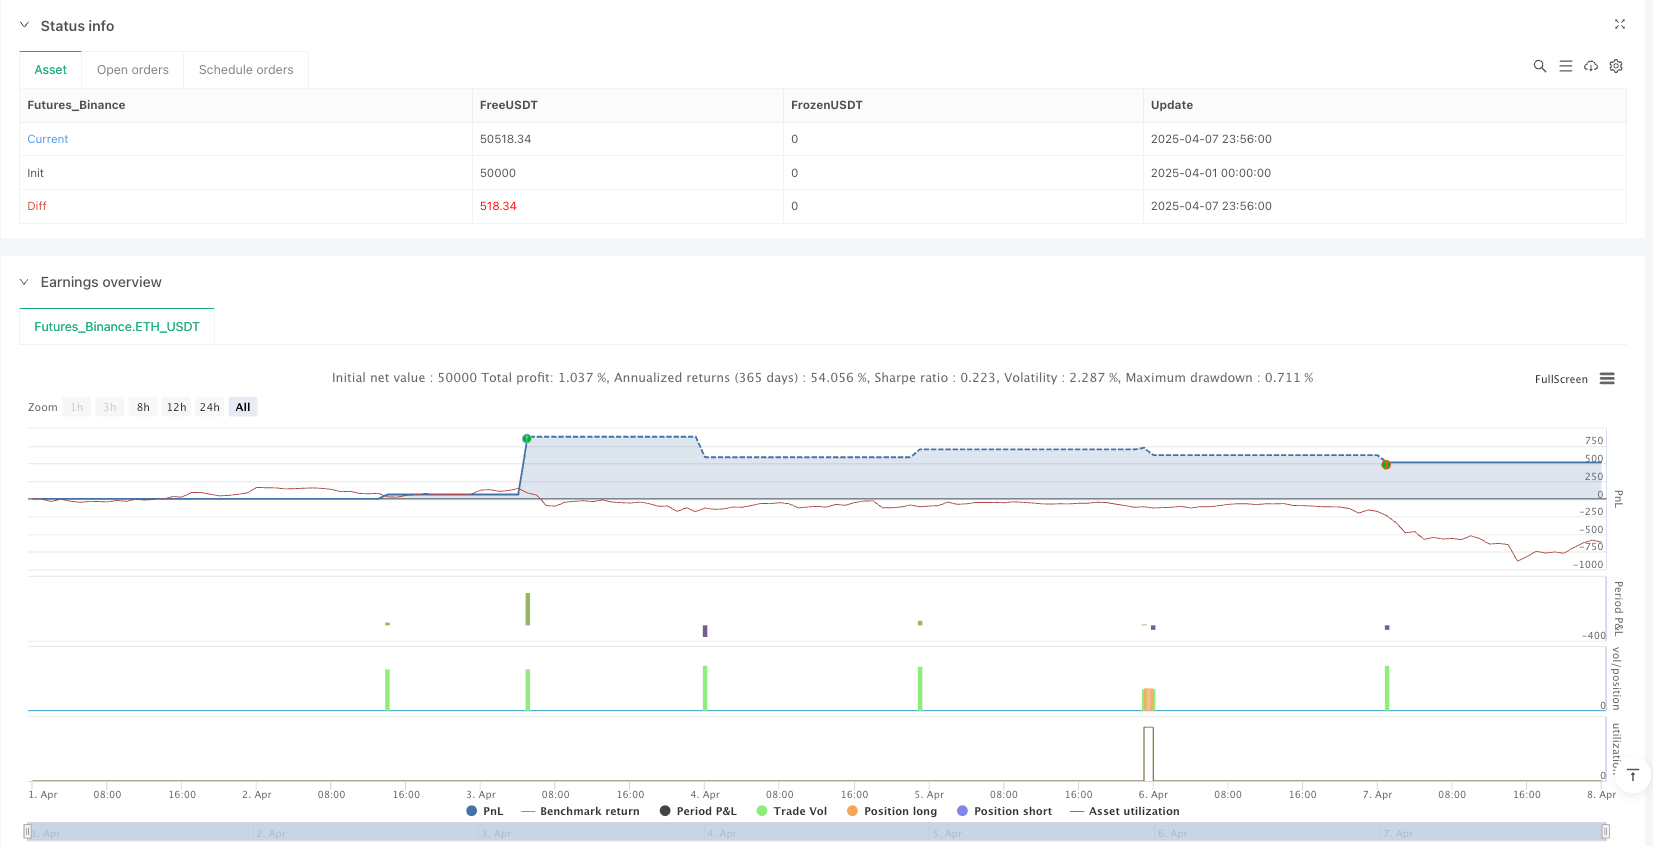Hide the Benchmark return series

point(581,811)
